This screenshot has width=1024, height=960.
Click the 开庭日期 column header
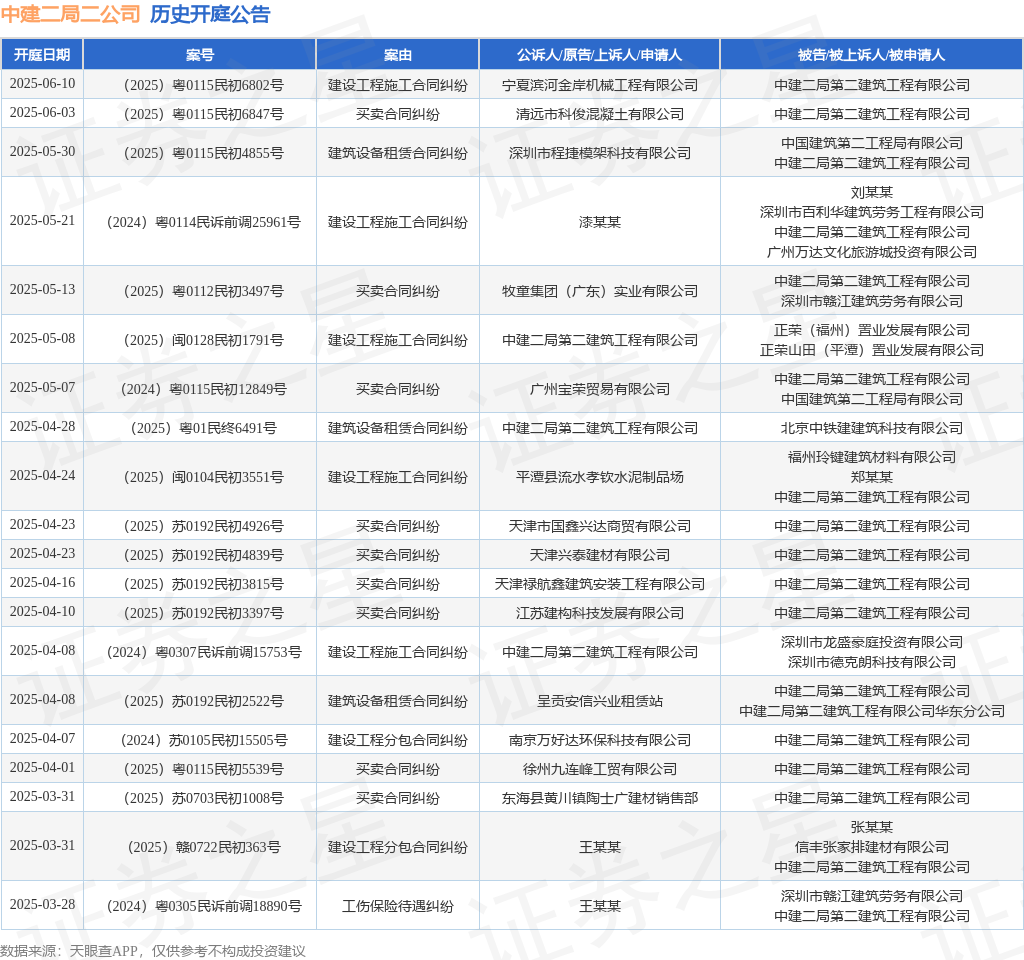(42, 55)
